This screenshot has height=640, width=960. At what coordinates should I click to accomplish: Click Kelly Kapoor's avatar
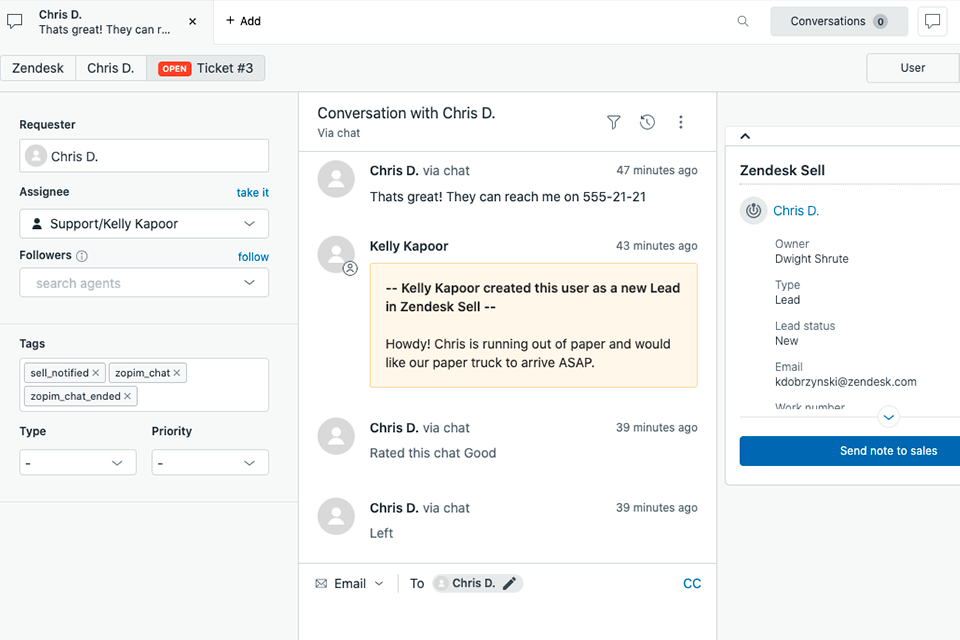pyautogui.click(x=336, y=254)
